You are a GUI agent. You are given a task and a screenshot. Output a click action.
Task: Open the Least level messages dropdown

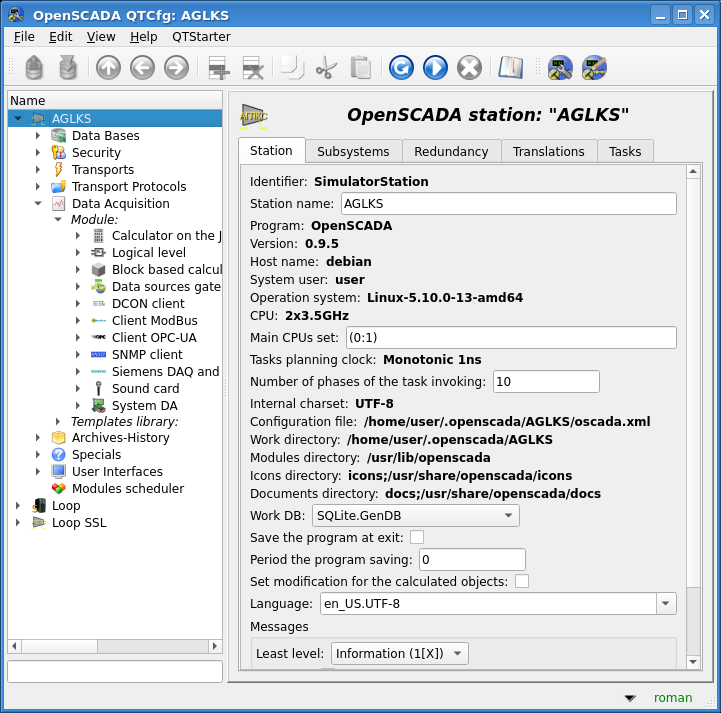(x=400, y=653)
